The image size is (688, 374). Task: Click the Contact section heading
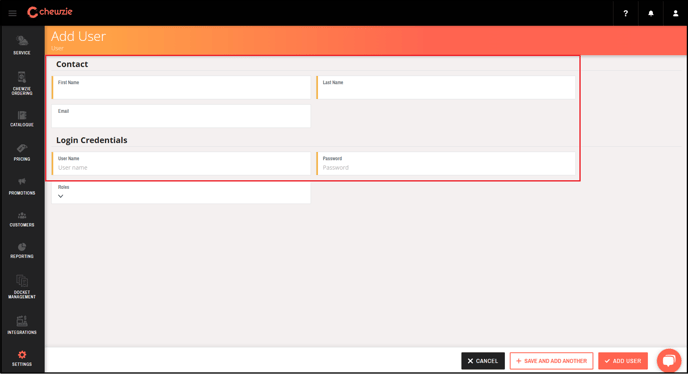click(x=72, y=64)
